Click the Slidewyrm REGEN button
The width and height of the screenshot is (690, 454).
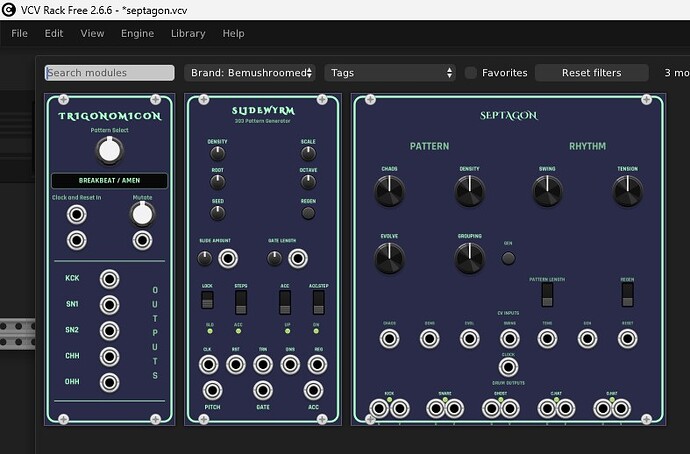308,212
